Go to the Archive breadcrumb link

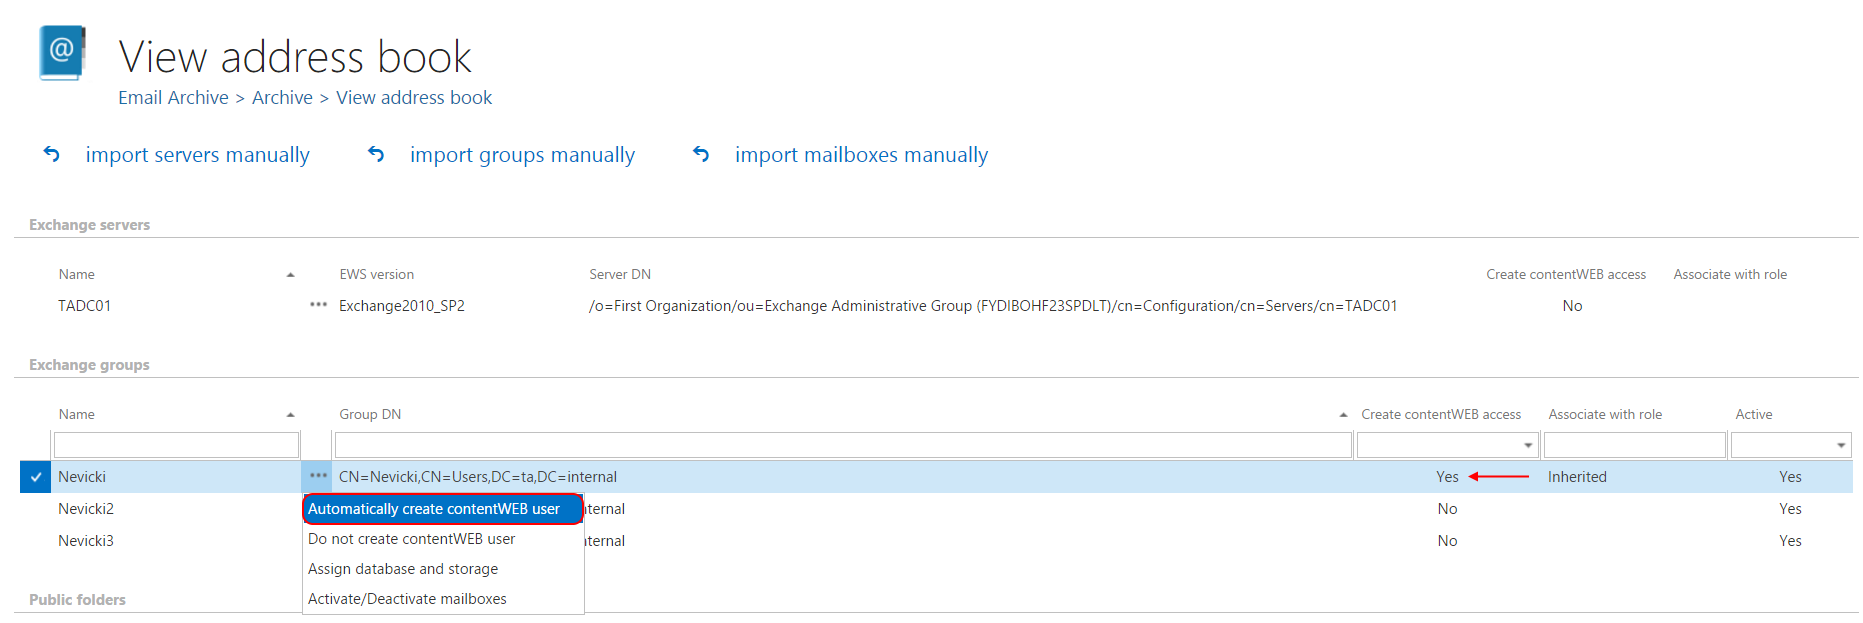click(282, 98)
